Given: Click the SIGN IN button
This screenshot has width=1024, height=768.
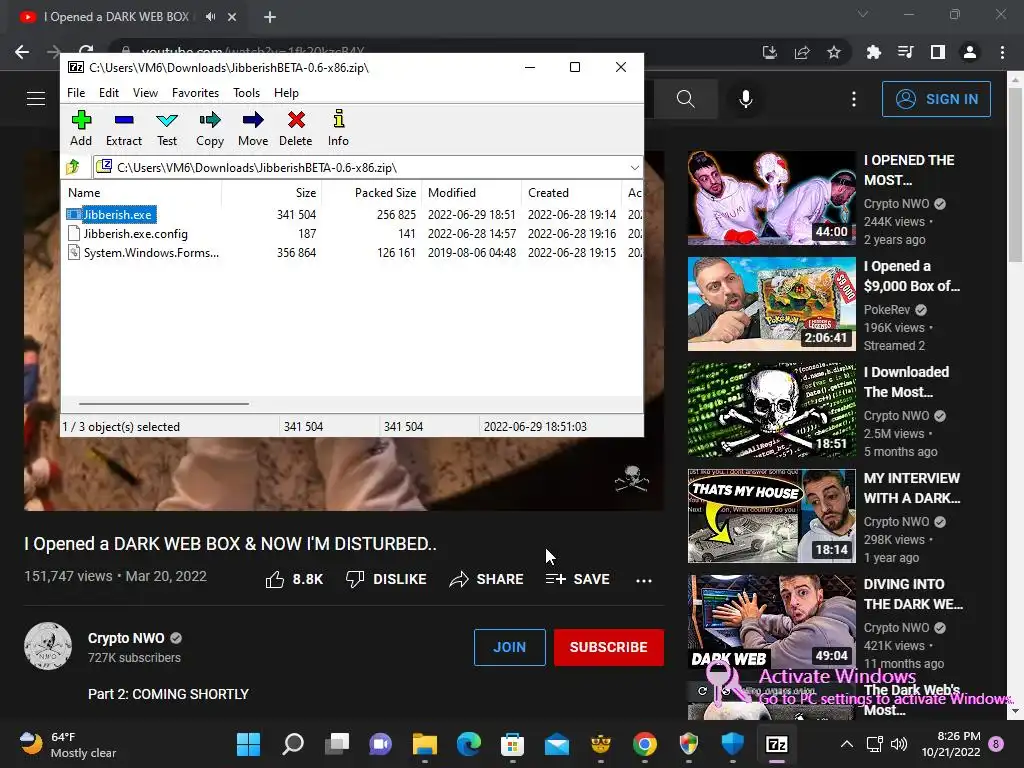Looking at the screenshot, I should pos(936,99).
